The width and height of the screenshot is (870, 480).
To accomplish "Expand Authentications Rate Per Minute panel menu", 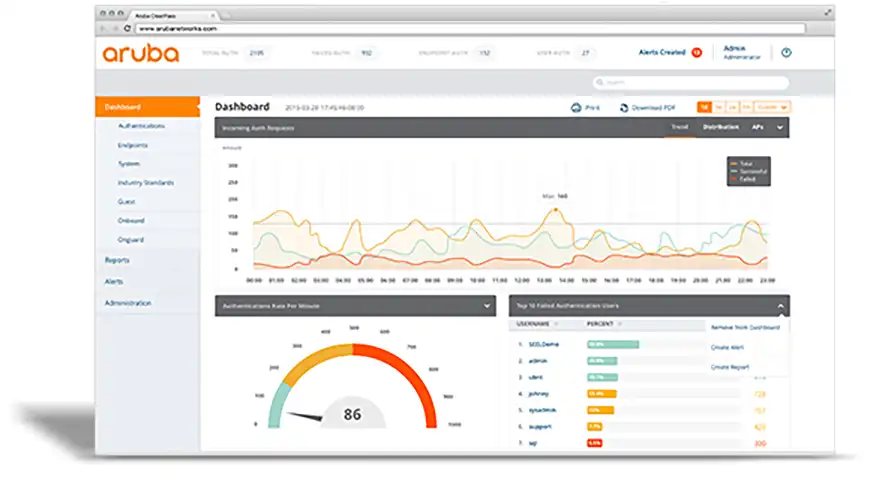I will (487, 304).
